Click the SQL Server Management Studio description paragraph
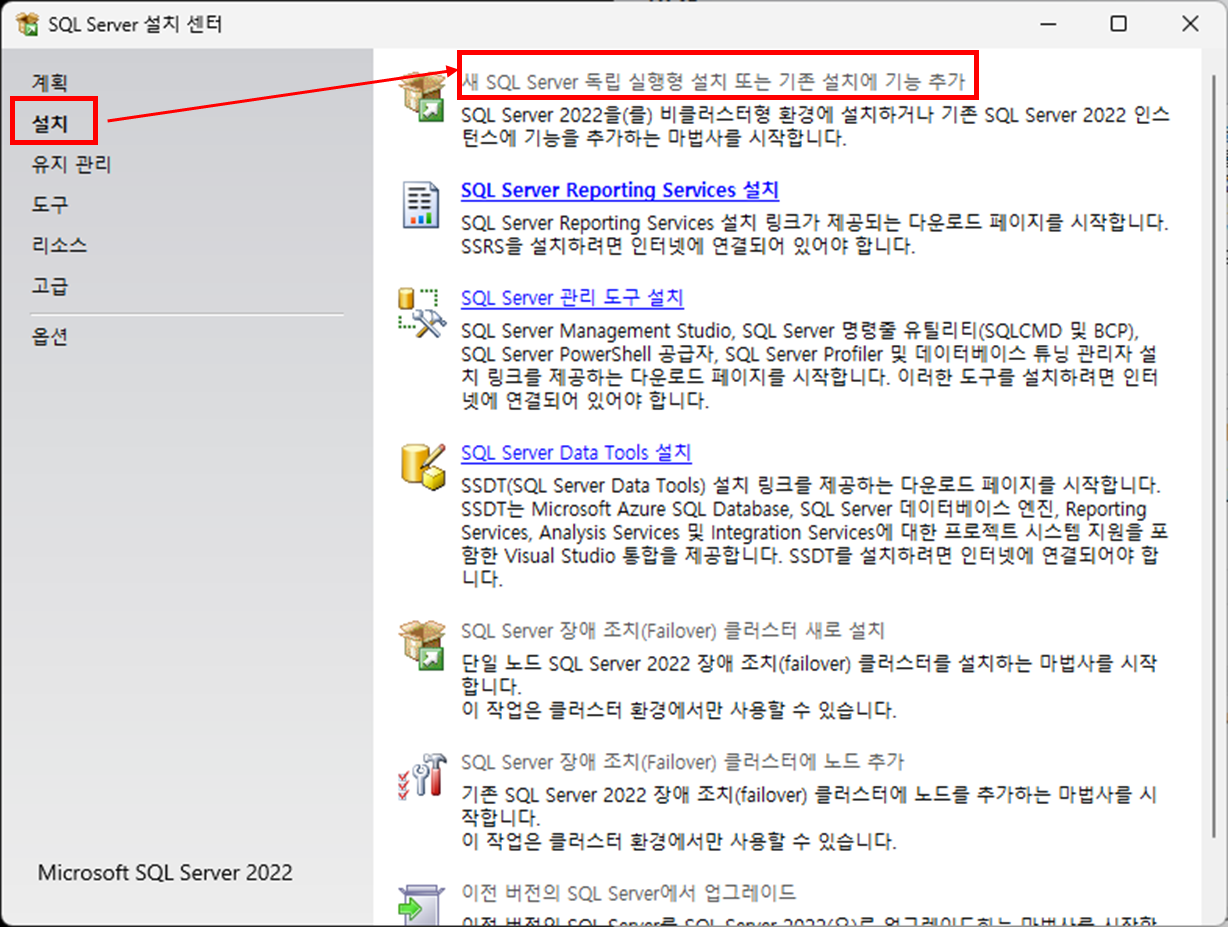This screenshot has width=1228, height=927. (811, 366)
